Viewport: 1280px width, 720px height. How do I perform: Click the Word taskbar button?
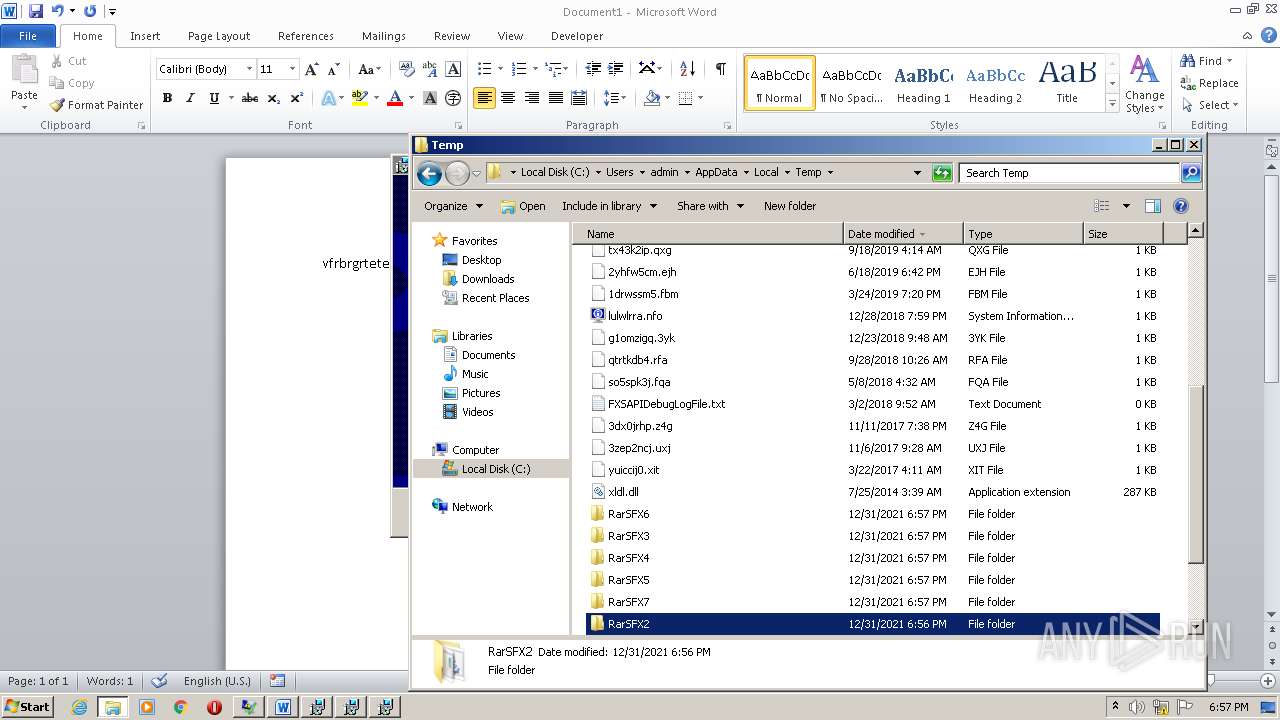(283, 707)
